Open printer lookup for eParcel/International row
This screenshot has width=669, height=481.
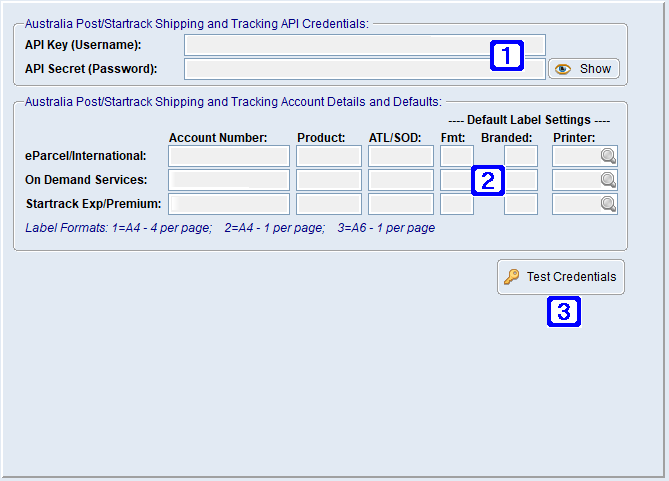[x=608, y=156]
